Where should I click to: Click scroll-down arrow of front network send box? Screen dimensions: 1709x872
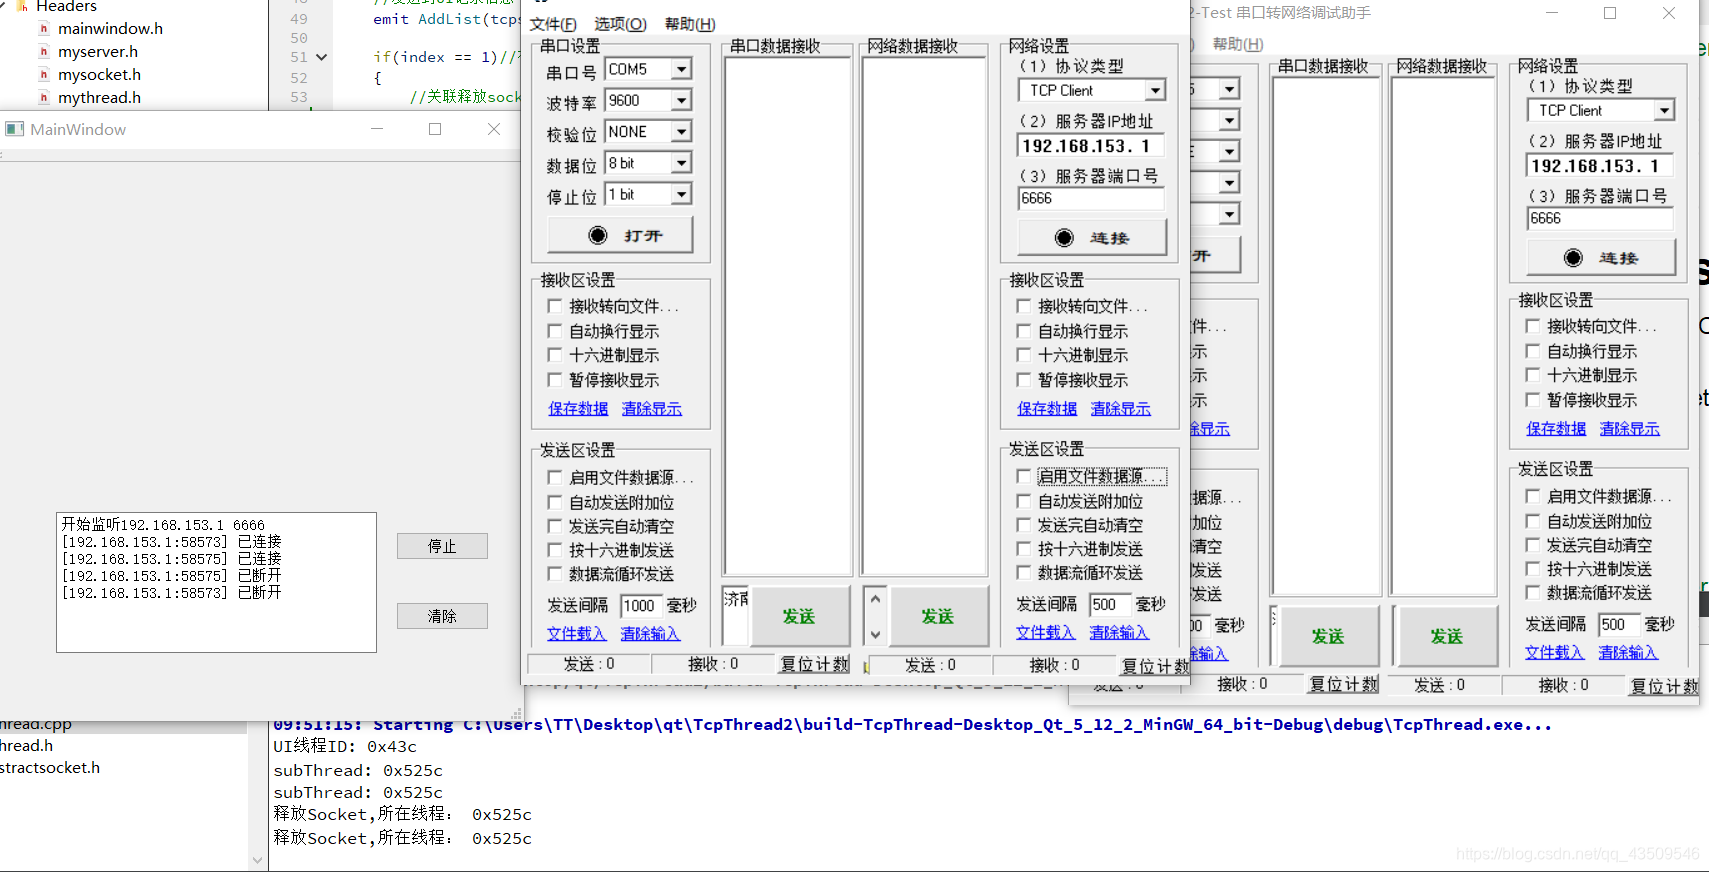click(x=875, y=634)
